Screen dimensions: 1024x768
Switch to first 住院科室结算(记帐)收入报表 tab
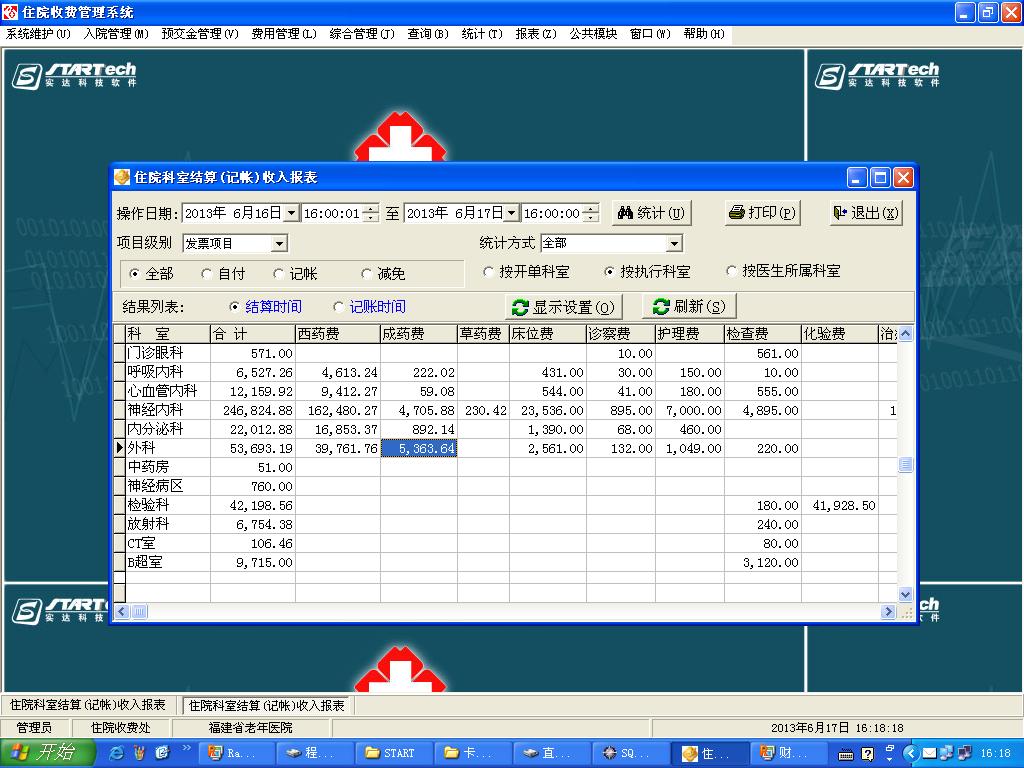[88, 705]
